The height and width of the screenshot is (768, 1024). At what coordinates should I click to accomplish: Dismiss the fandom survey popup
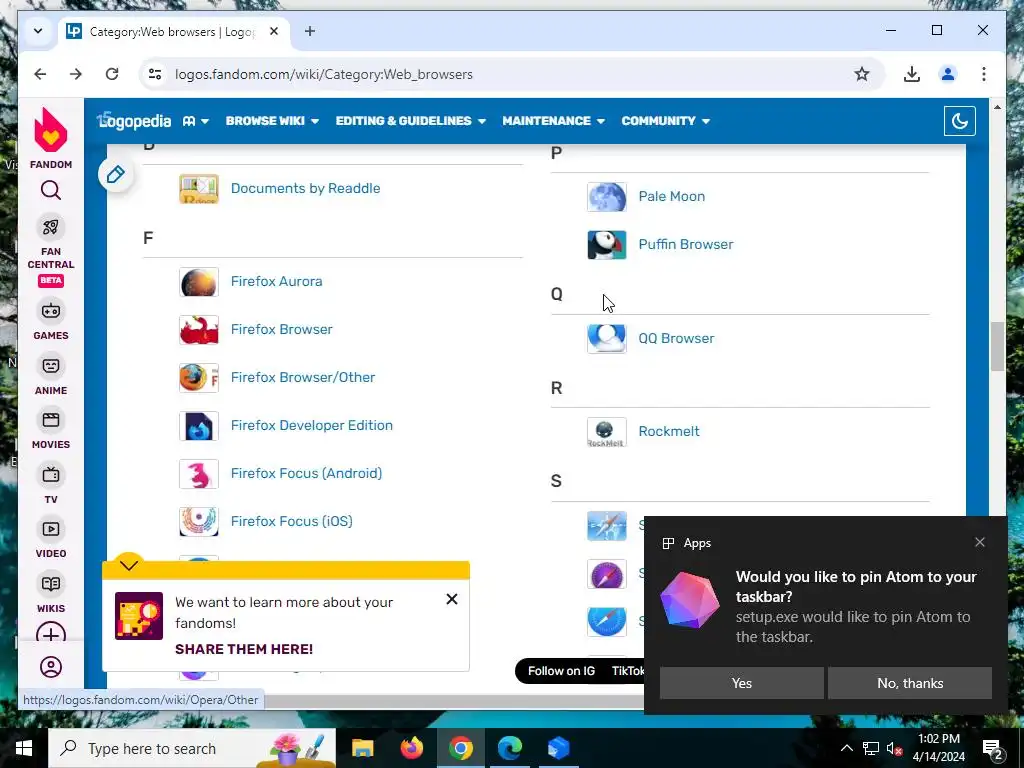(451, 599)
